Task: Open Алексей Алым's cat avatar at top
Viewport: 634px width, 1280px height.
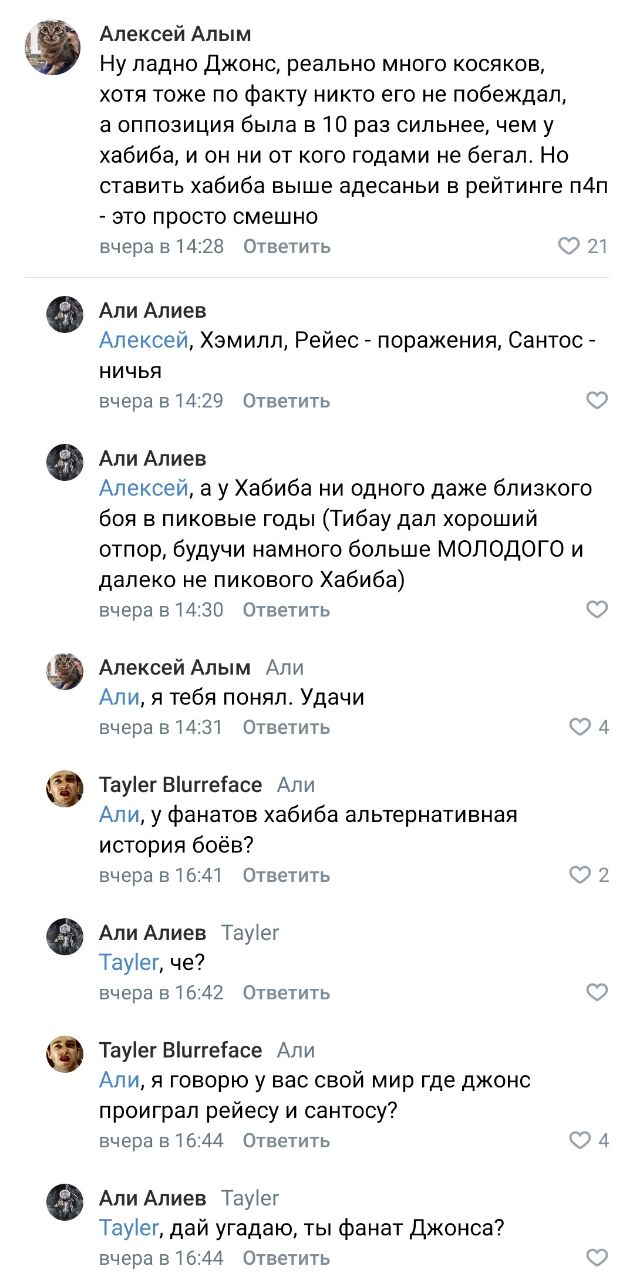Action: pos(53,48)
